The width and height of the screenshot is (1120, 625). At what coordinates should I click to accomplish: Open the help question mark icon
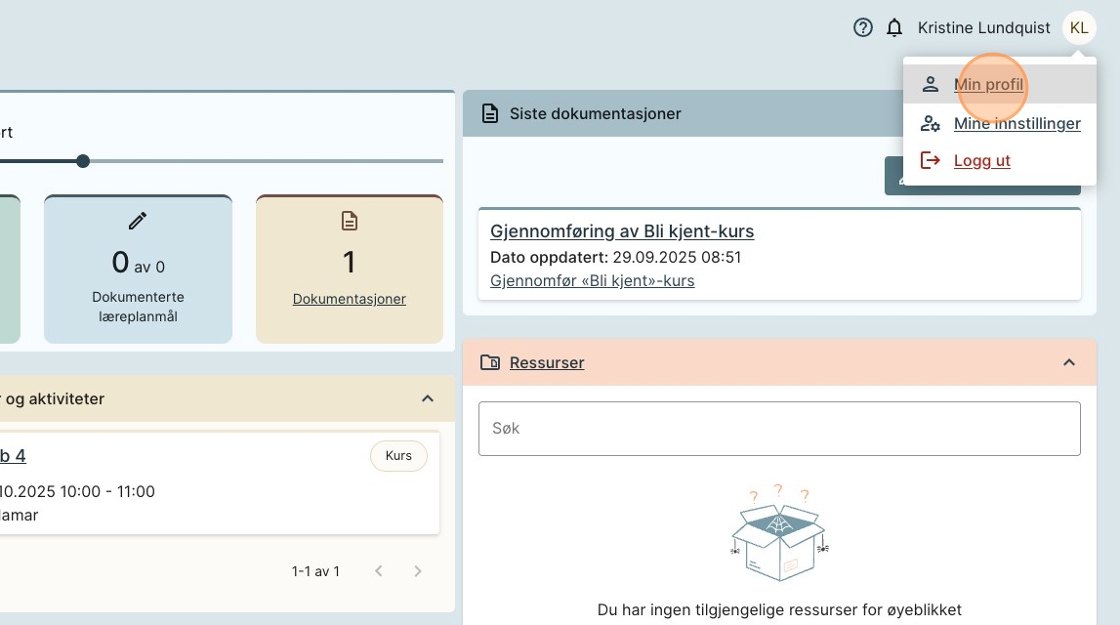click(x=863, y=28)
